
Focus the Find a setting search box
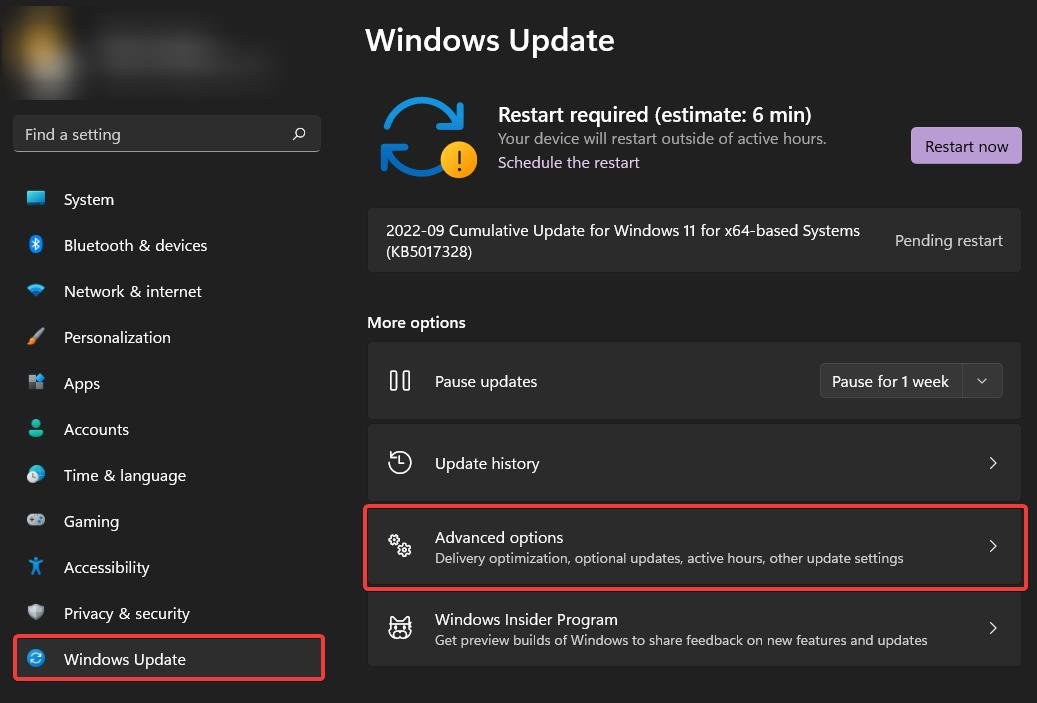point(167,134)
